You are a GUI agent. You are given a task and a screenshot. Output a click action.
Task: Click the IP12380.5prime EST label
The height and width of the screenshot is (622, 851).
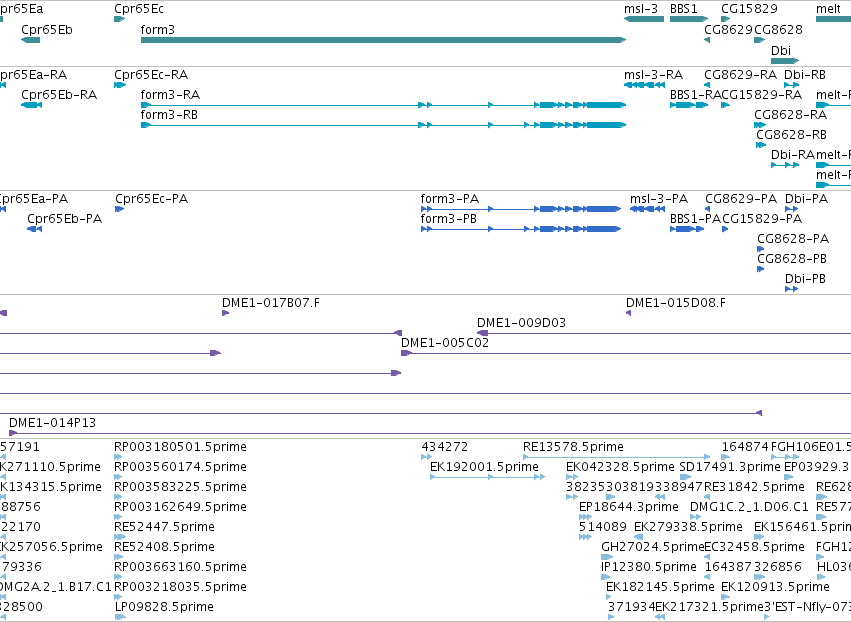coord(649,567)
